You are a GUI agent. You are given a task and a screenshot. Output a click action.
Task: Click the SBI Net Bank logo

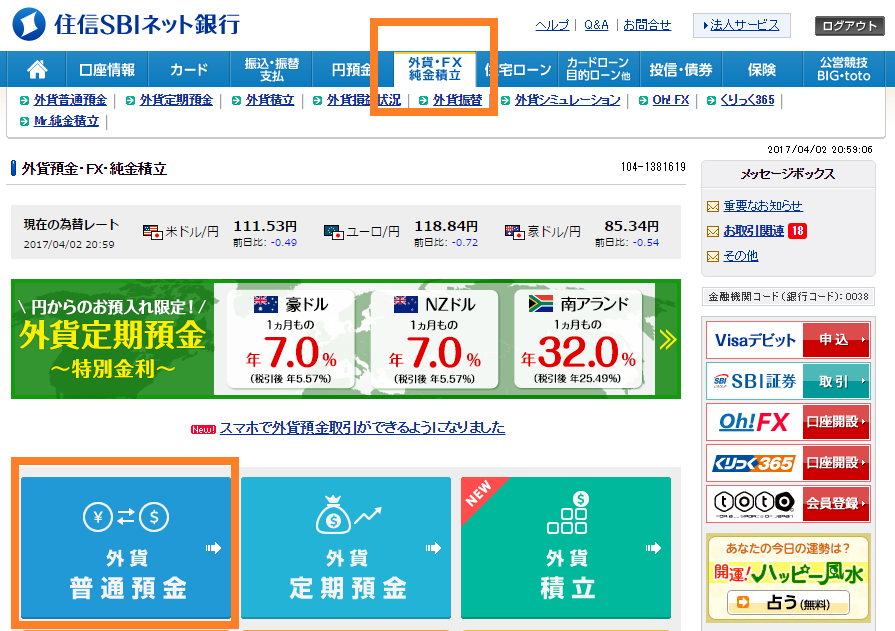coord(126,24)
